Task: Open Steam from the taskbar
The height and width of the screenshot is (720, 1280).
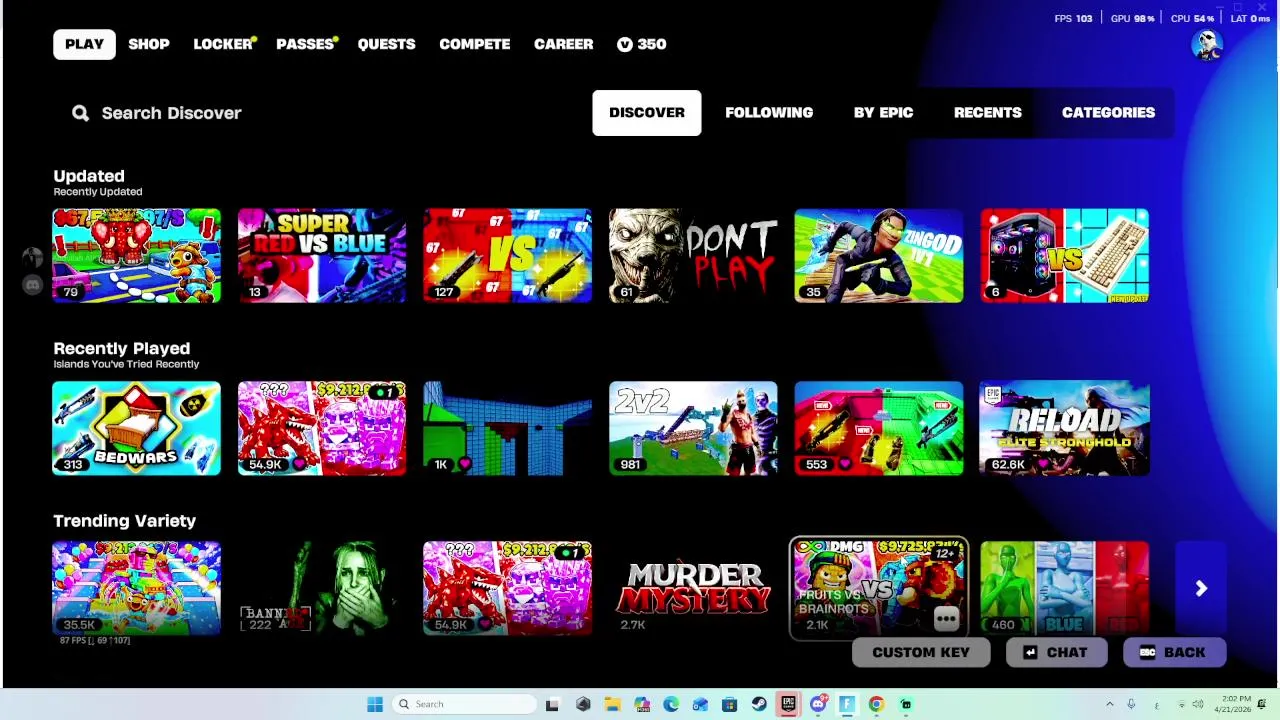Action: [759, 704]
